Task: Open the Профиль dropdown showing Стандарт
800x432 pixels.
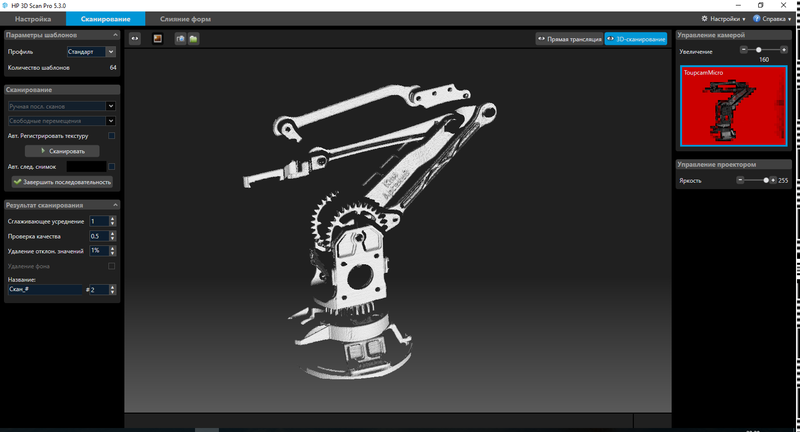Action: (91, 51)
